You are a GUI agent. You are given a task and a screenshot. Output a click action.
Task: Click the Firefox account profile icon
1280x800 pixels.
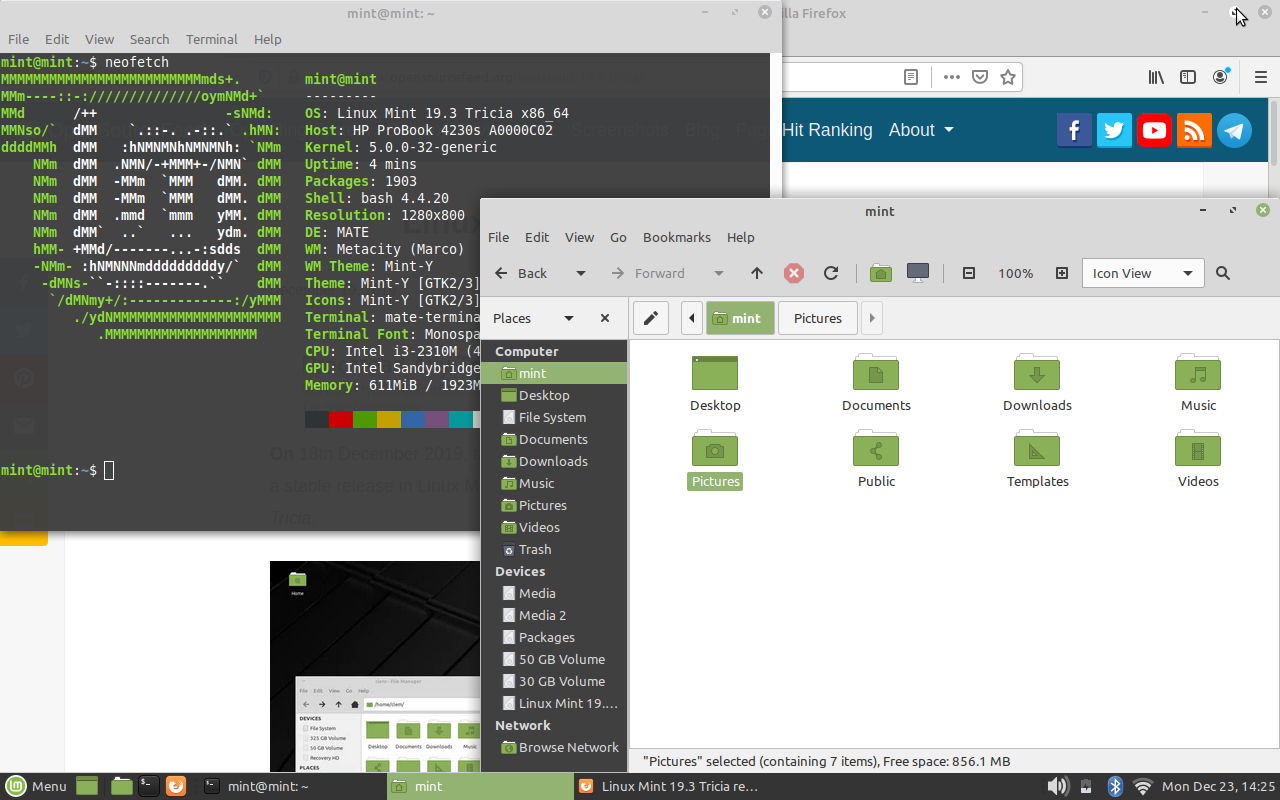coord(1220,76)
